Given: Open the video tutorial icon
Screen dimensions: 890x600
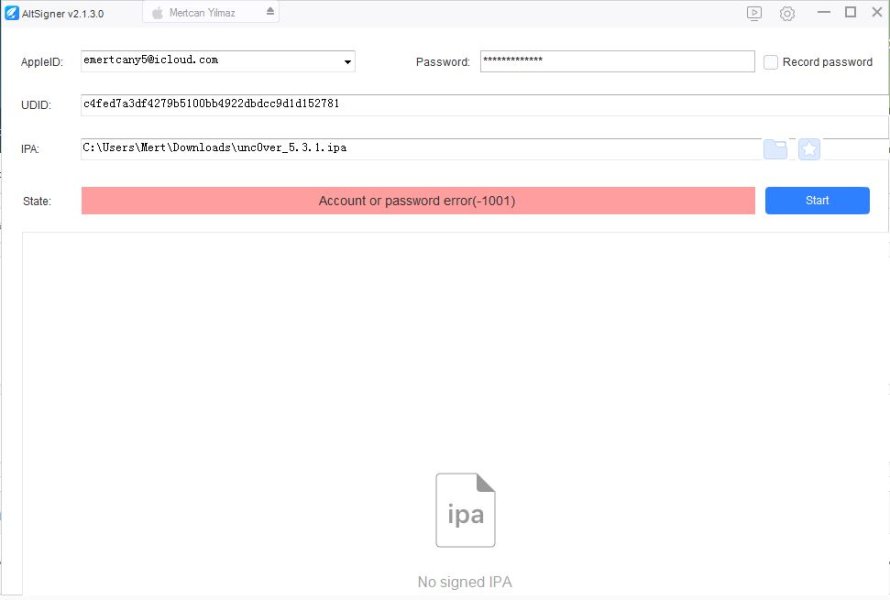Looking at the screenshot, I should 754,13.
